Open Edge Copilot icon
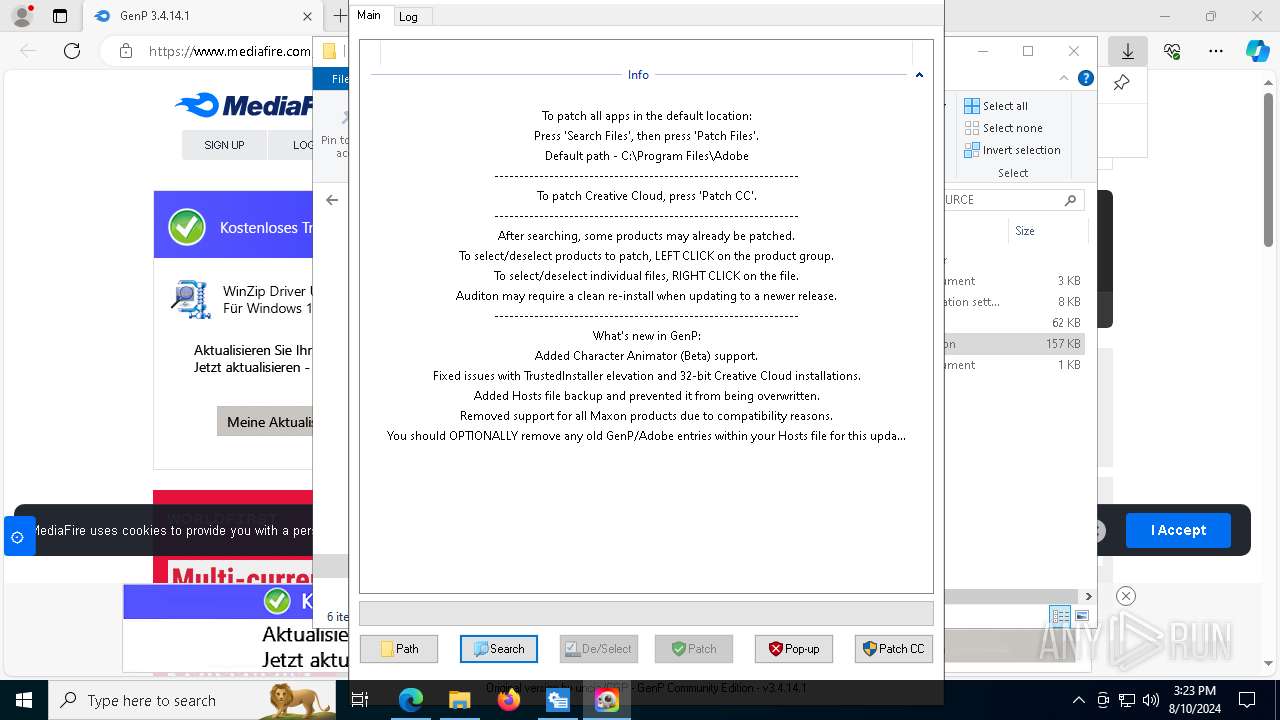Image resolution: width=1280 pixels, height=720 pixels. [1257, 51]
